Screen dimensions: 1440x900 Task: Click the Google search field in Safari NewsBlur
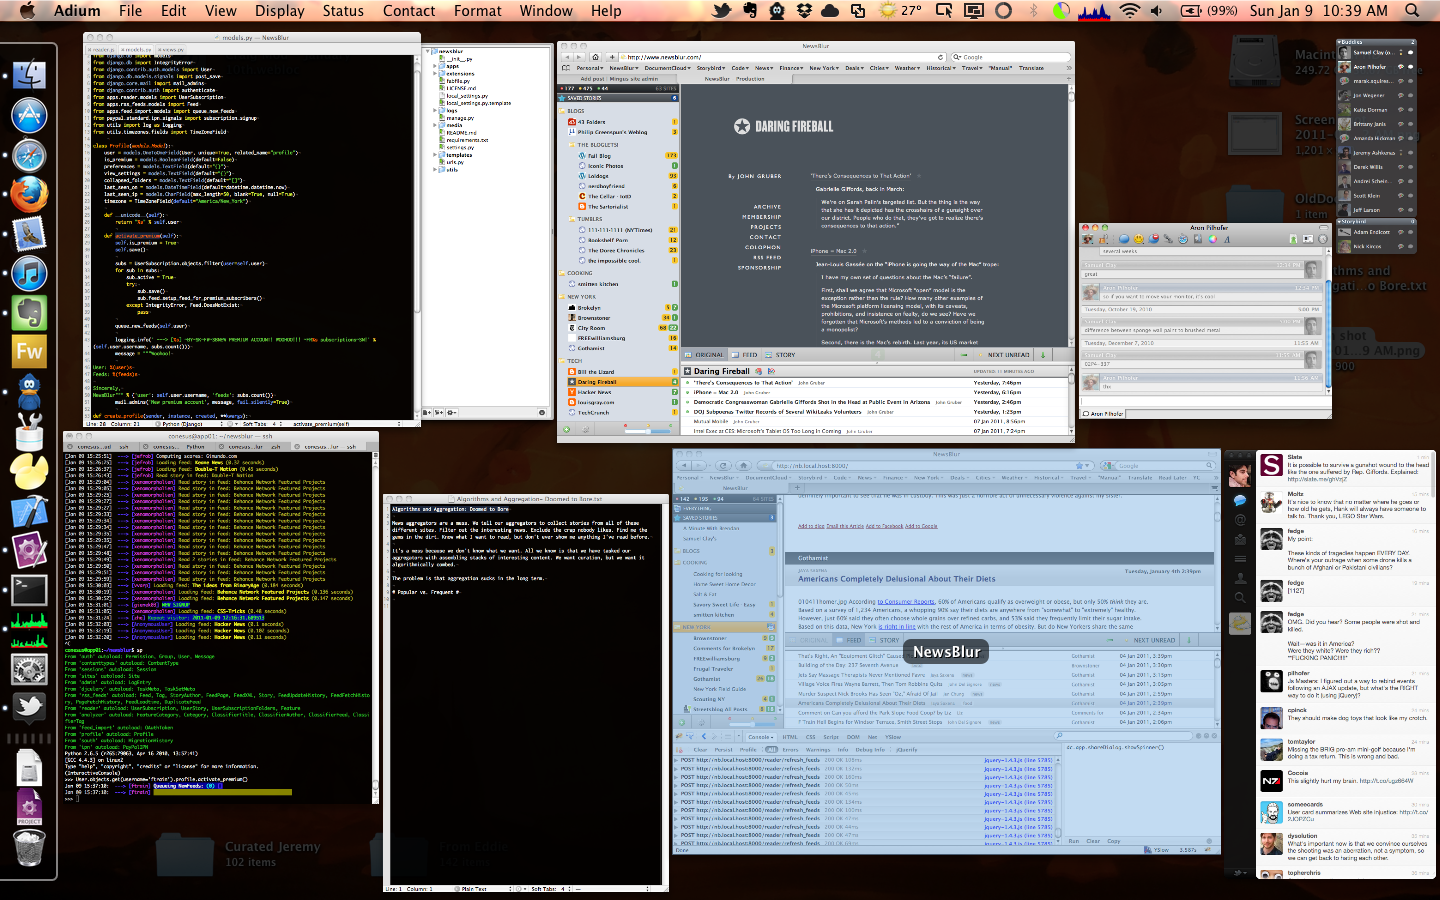point(1012,57)
